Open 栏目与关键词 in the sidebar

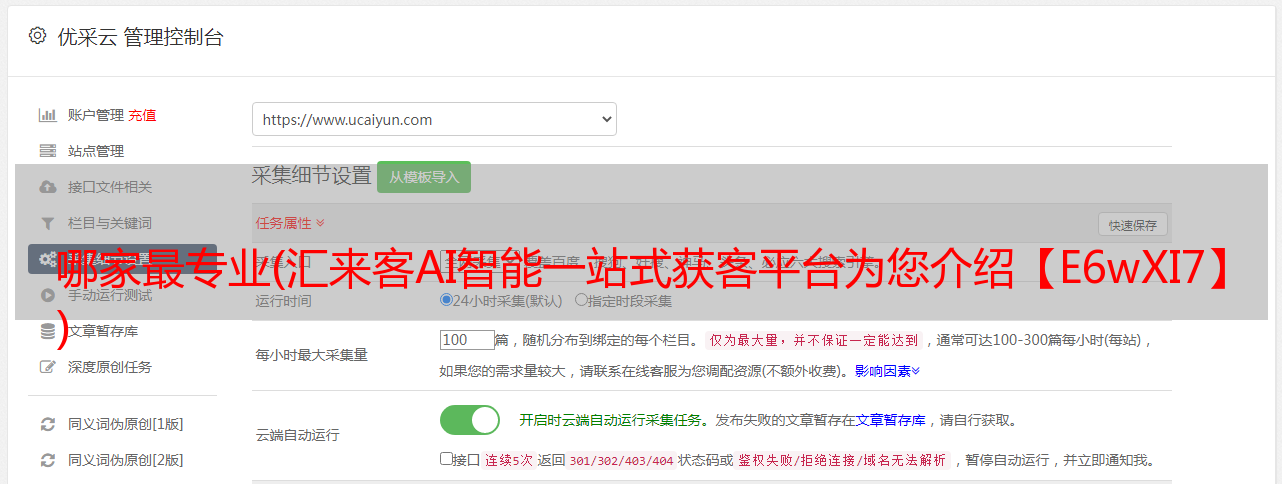coord(110,223)
